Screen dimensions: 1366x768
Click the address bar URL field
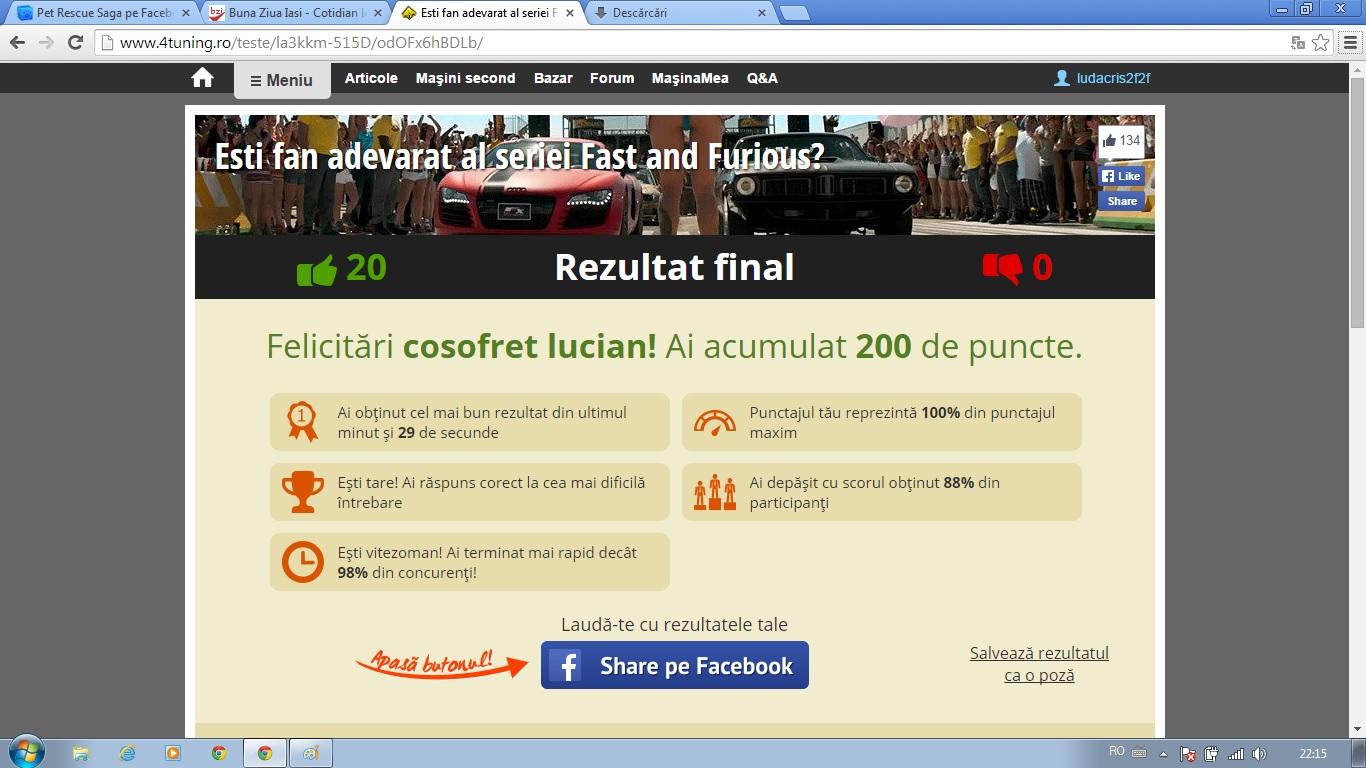(x=690, y=43)
